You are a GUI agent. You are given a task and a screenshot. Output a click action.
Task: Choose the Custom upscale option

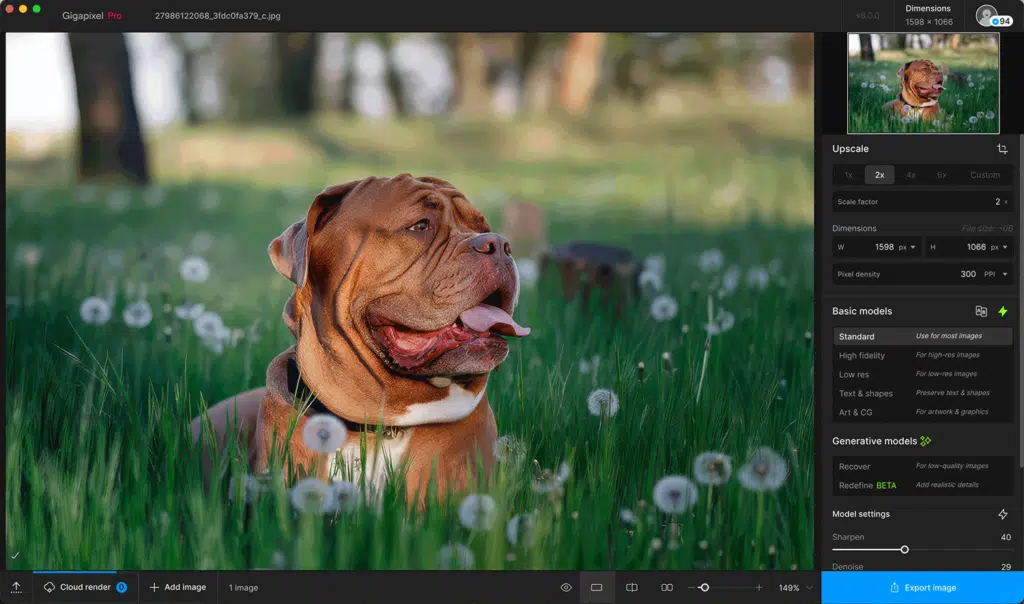tap(984, 175)
